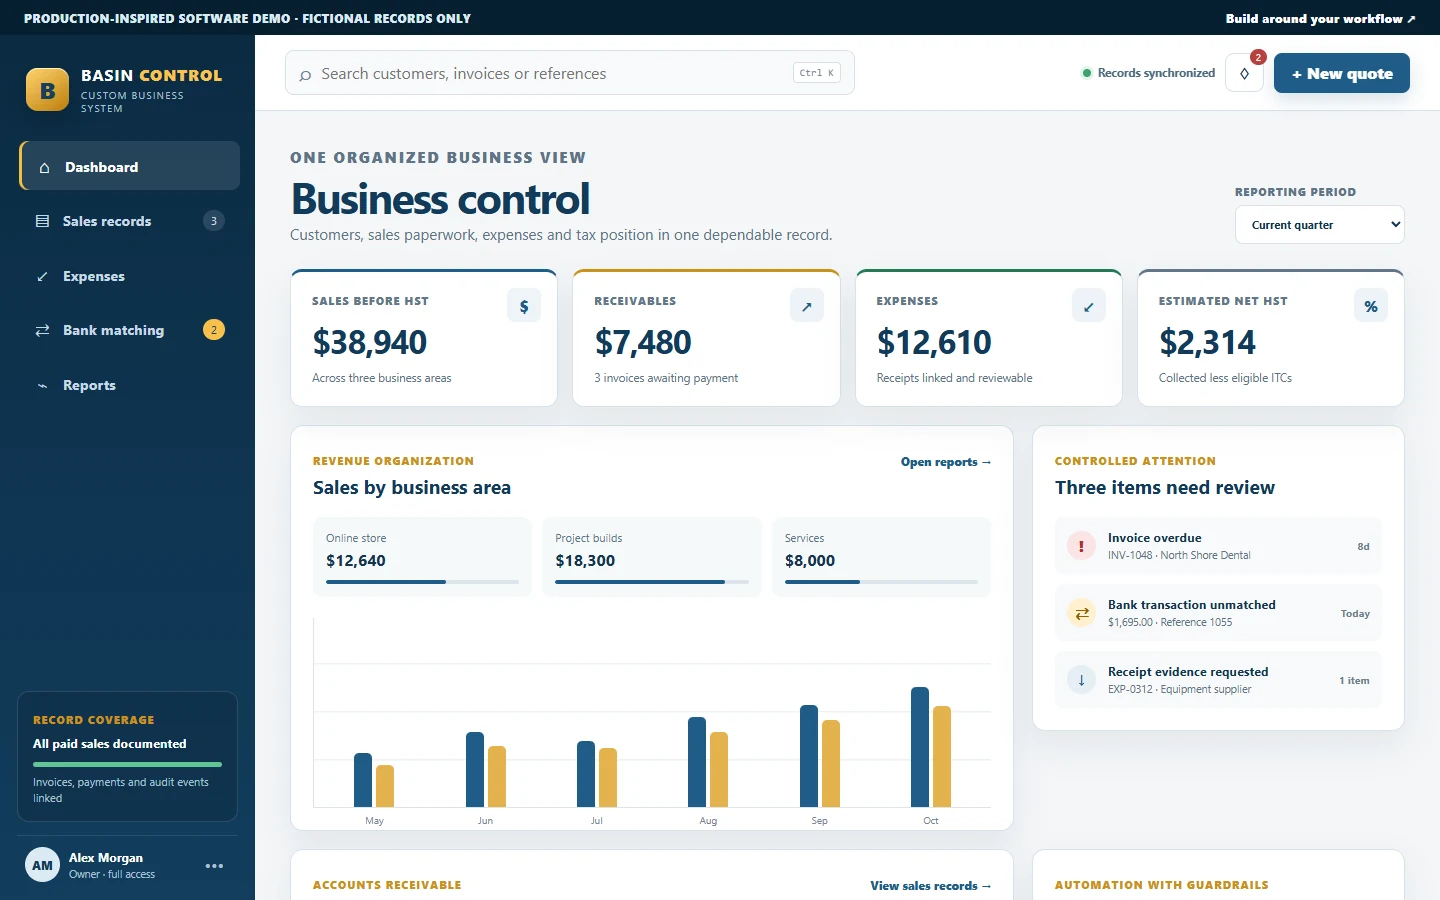Click the $12,610 expenses value
The width and height of the screenshot is (1440, 900).
pos(934,343)
